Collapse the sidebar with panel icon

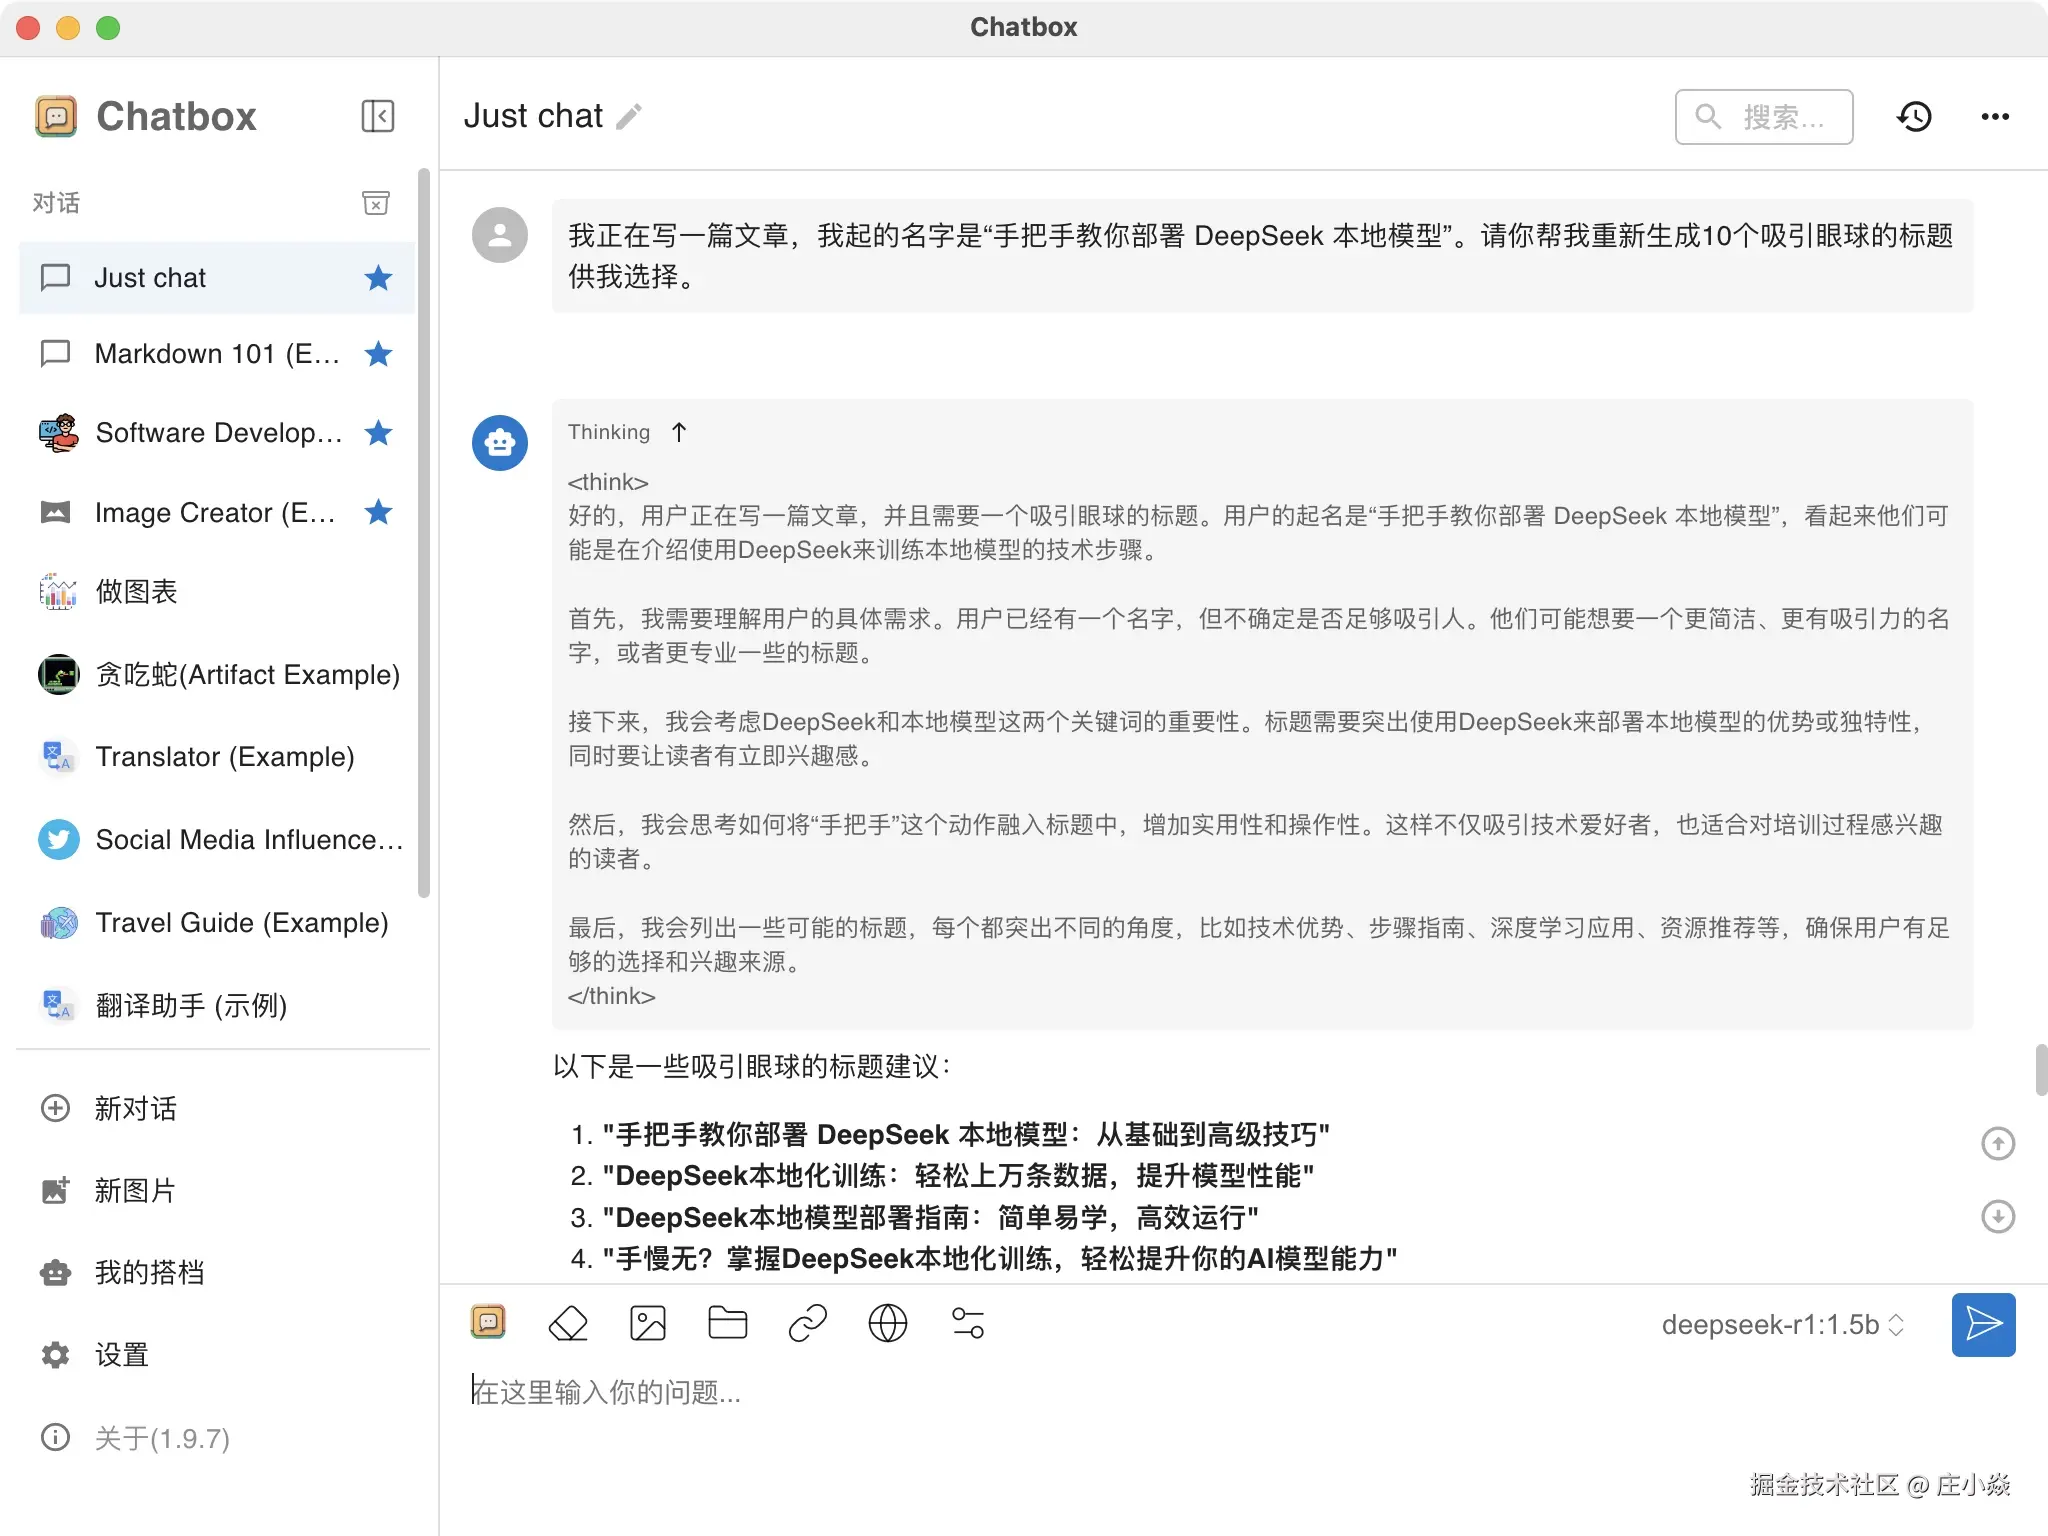point(377,116)
